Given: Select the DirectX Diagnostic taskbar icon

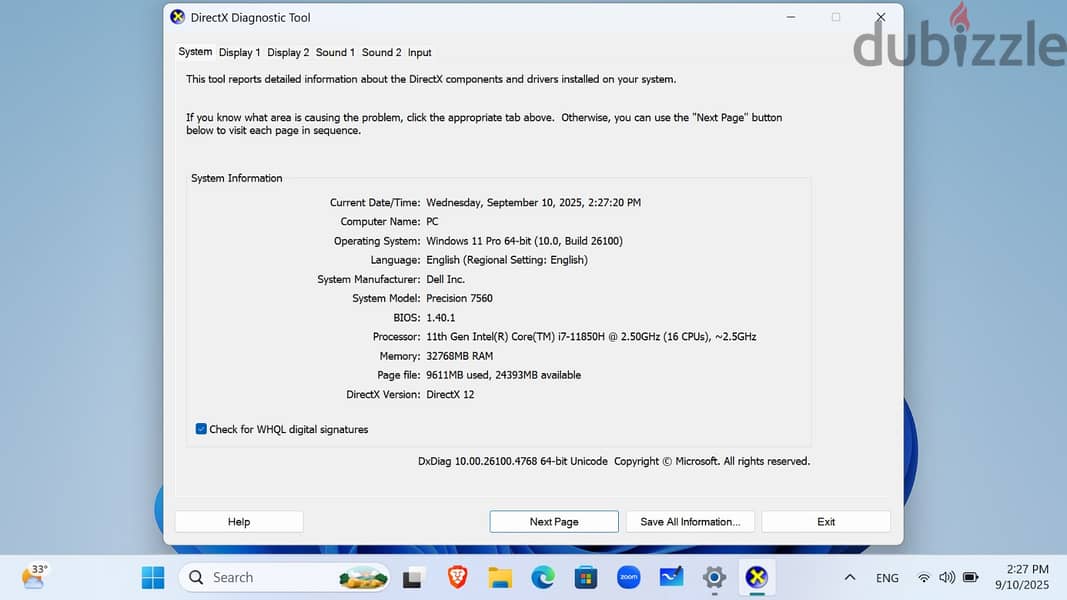Looking at the screenshot, I should click(x=756, y=578).
